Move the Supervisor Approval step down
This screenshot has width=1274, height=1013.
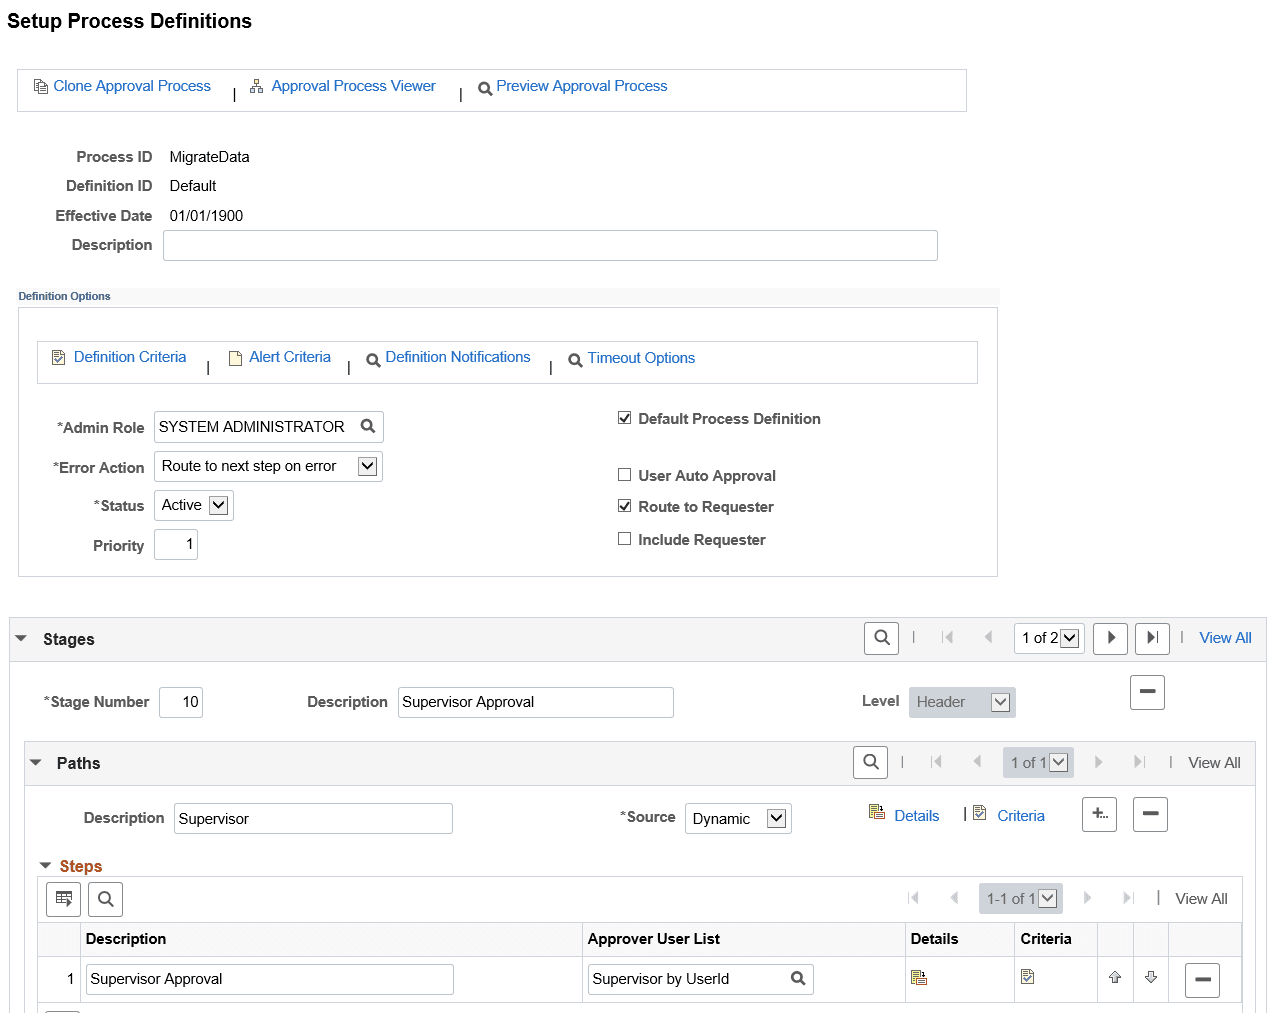click(1151, 977)
